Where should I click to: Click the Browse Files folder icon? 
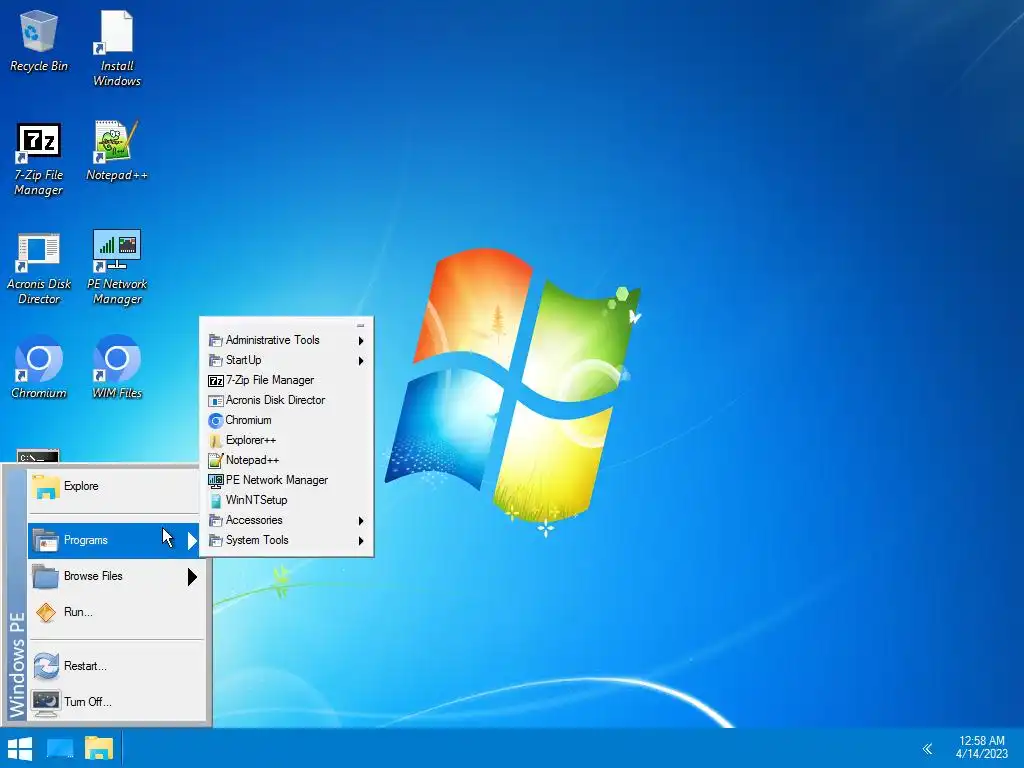point(46,577)
